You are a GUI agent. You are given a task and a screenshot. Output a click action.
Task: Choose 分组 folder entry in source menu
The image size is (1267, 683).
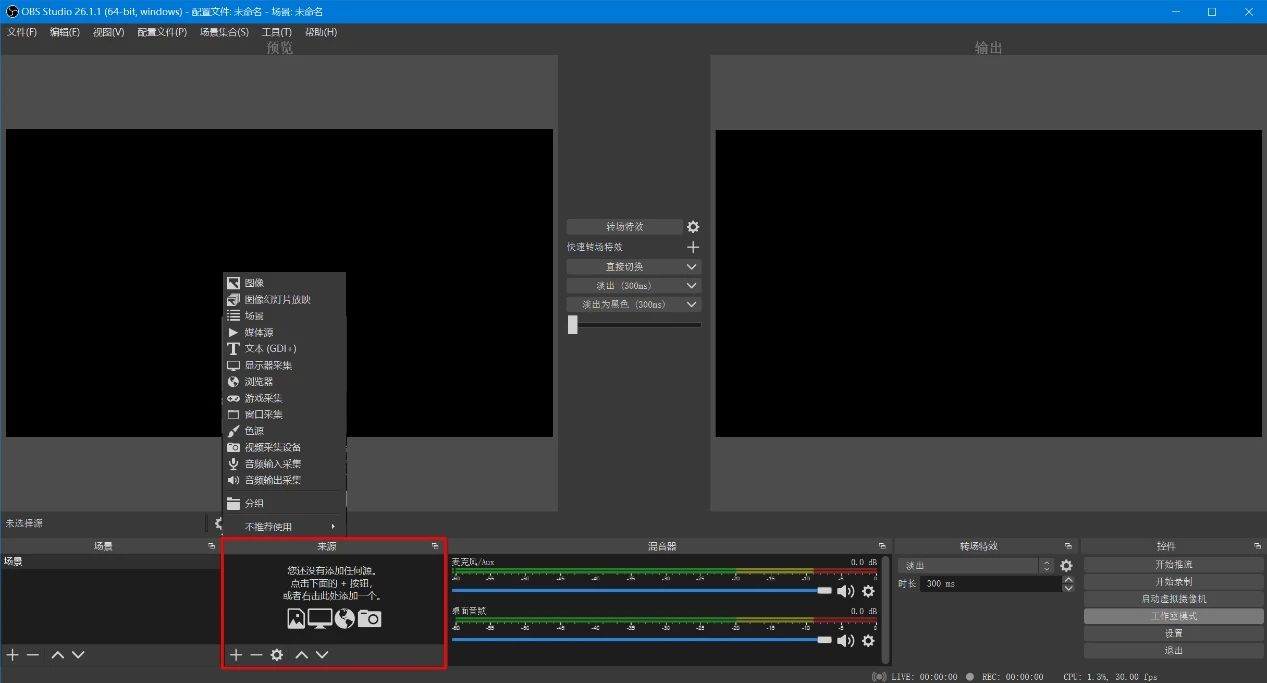tap(284, 503)
